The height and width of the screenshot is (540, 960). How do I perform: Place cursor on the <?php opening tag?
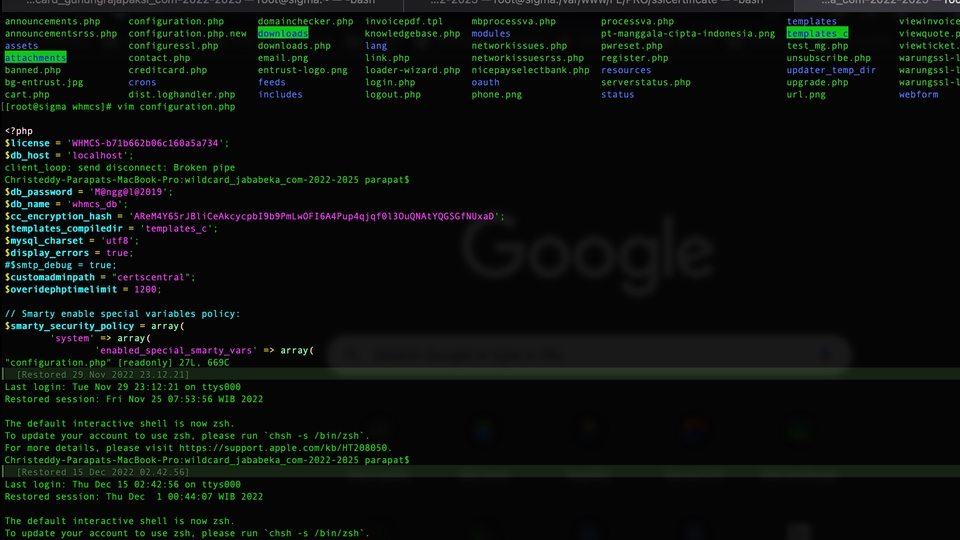[19, 131]
